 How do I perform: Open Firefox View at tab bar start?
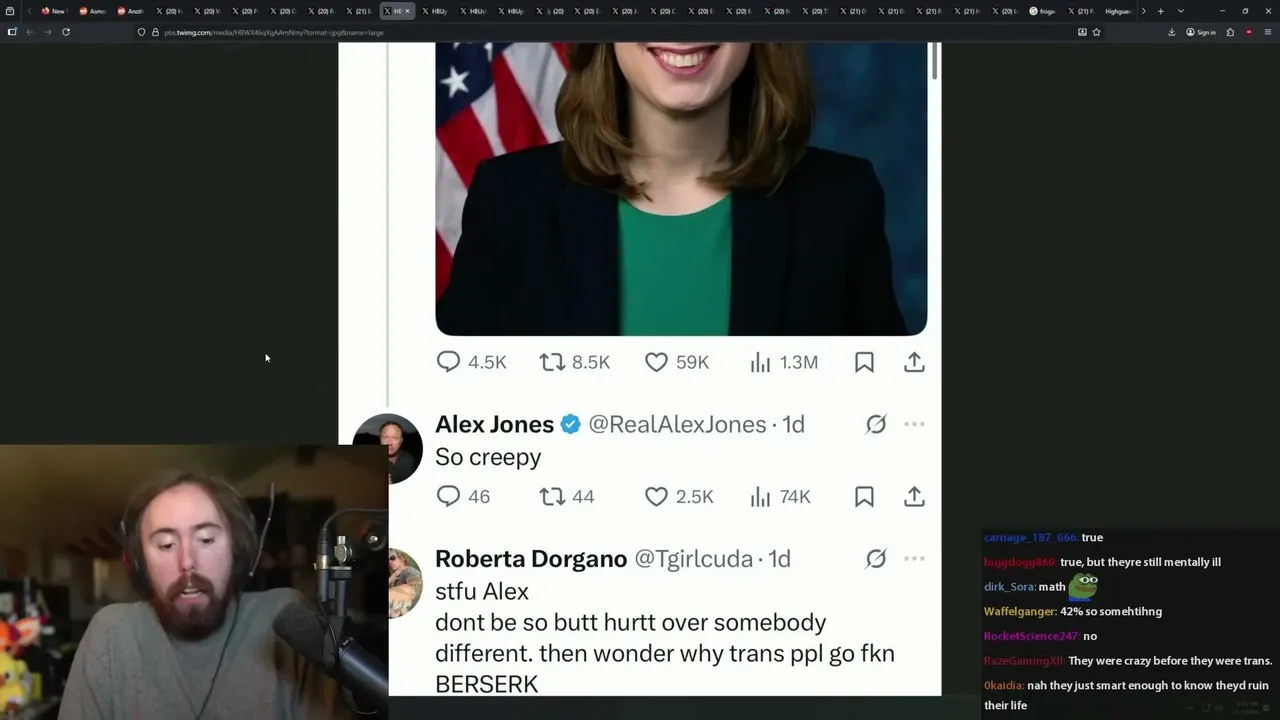point(10,11)
